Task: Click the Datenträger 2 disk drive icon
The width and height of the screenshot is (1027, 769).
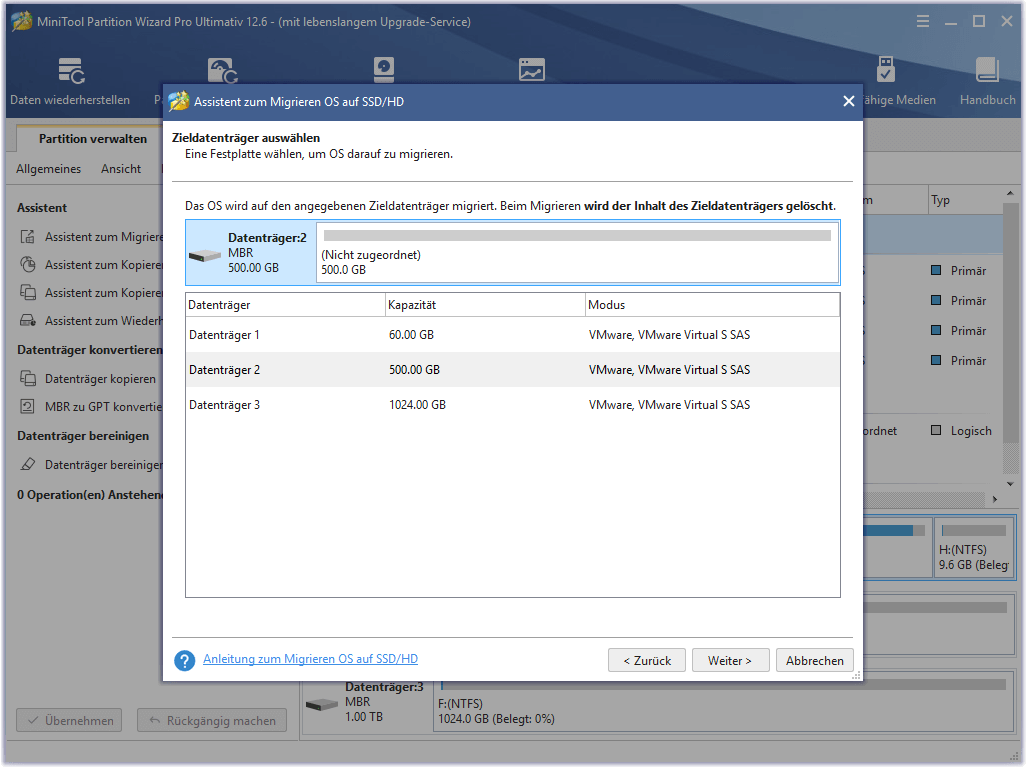Action: [205, 254]
